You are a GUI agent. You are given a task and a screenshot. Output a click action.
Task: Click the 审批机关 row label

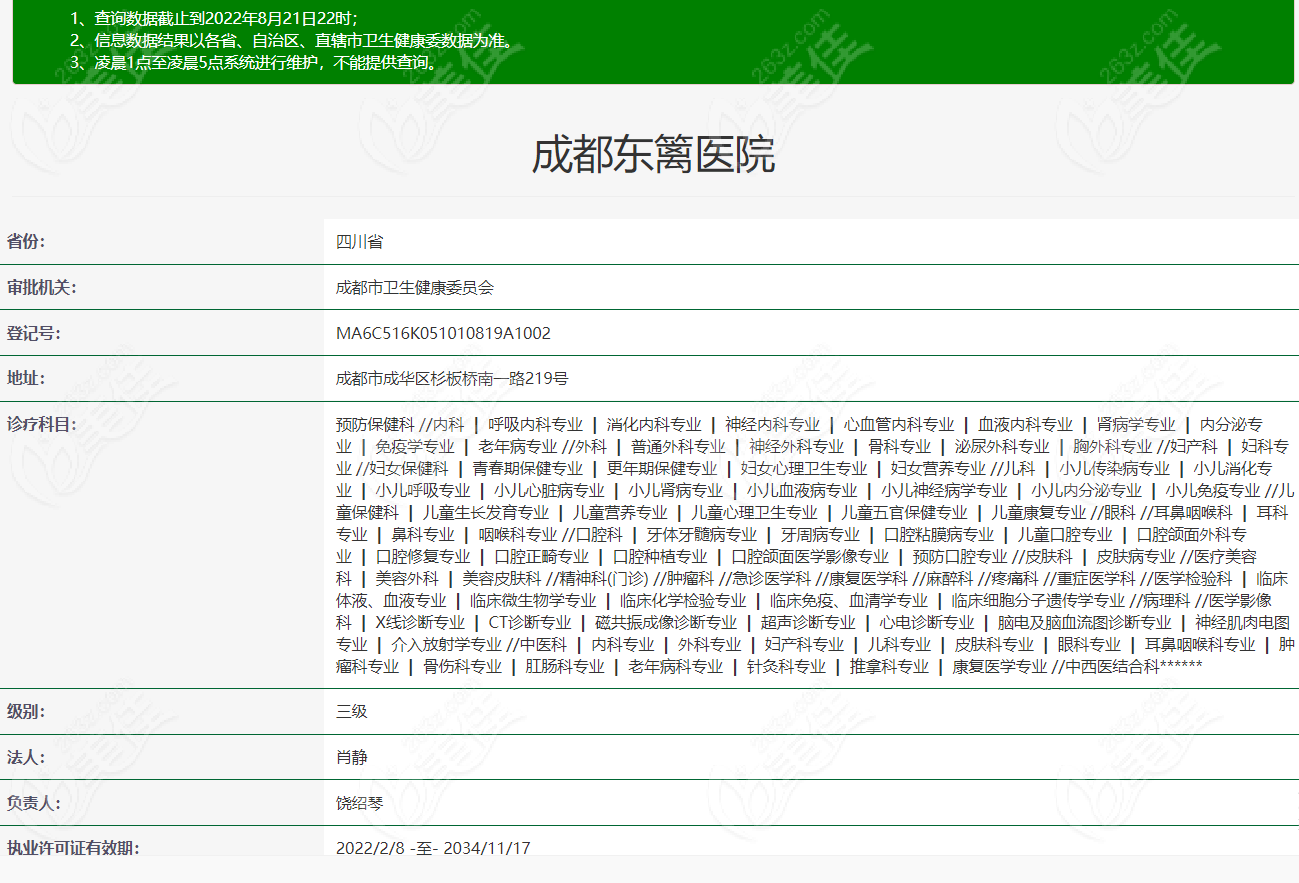[42, 287]
